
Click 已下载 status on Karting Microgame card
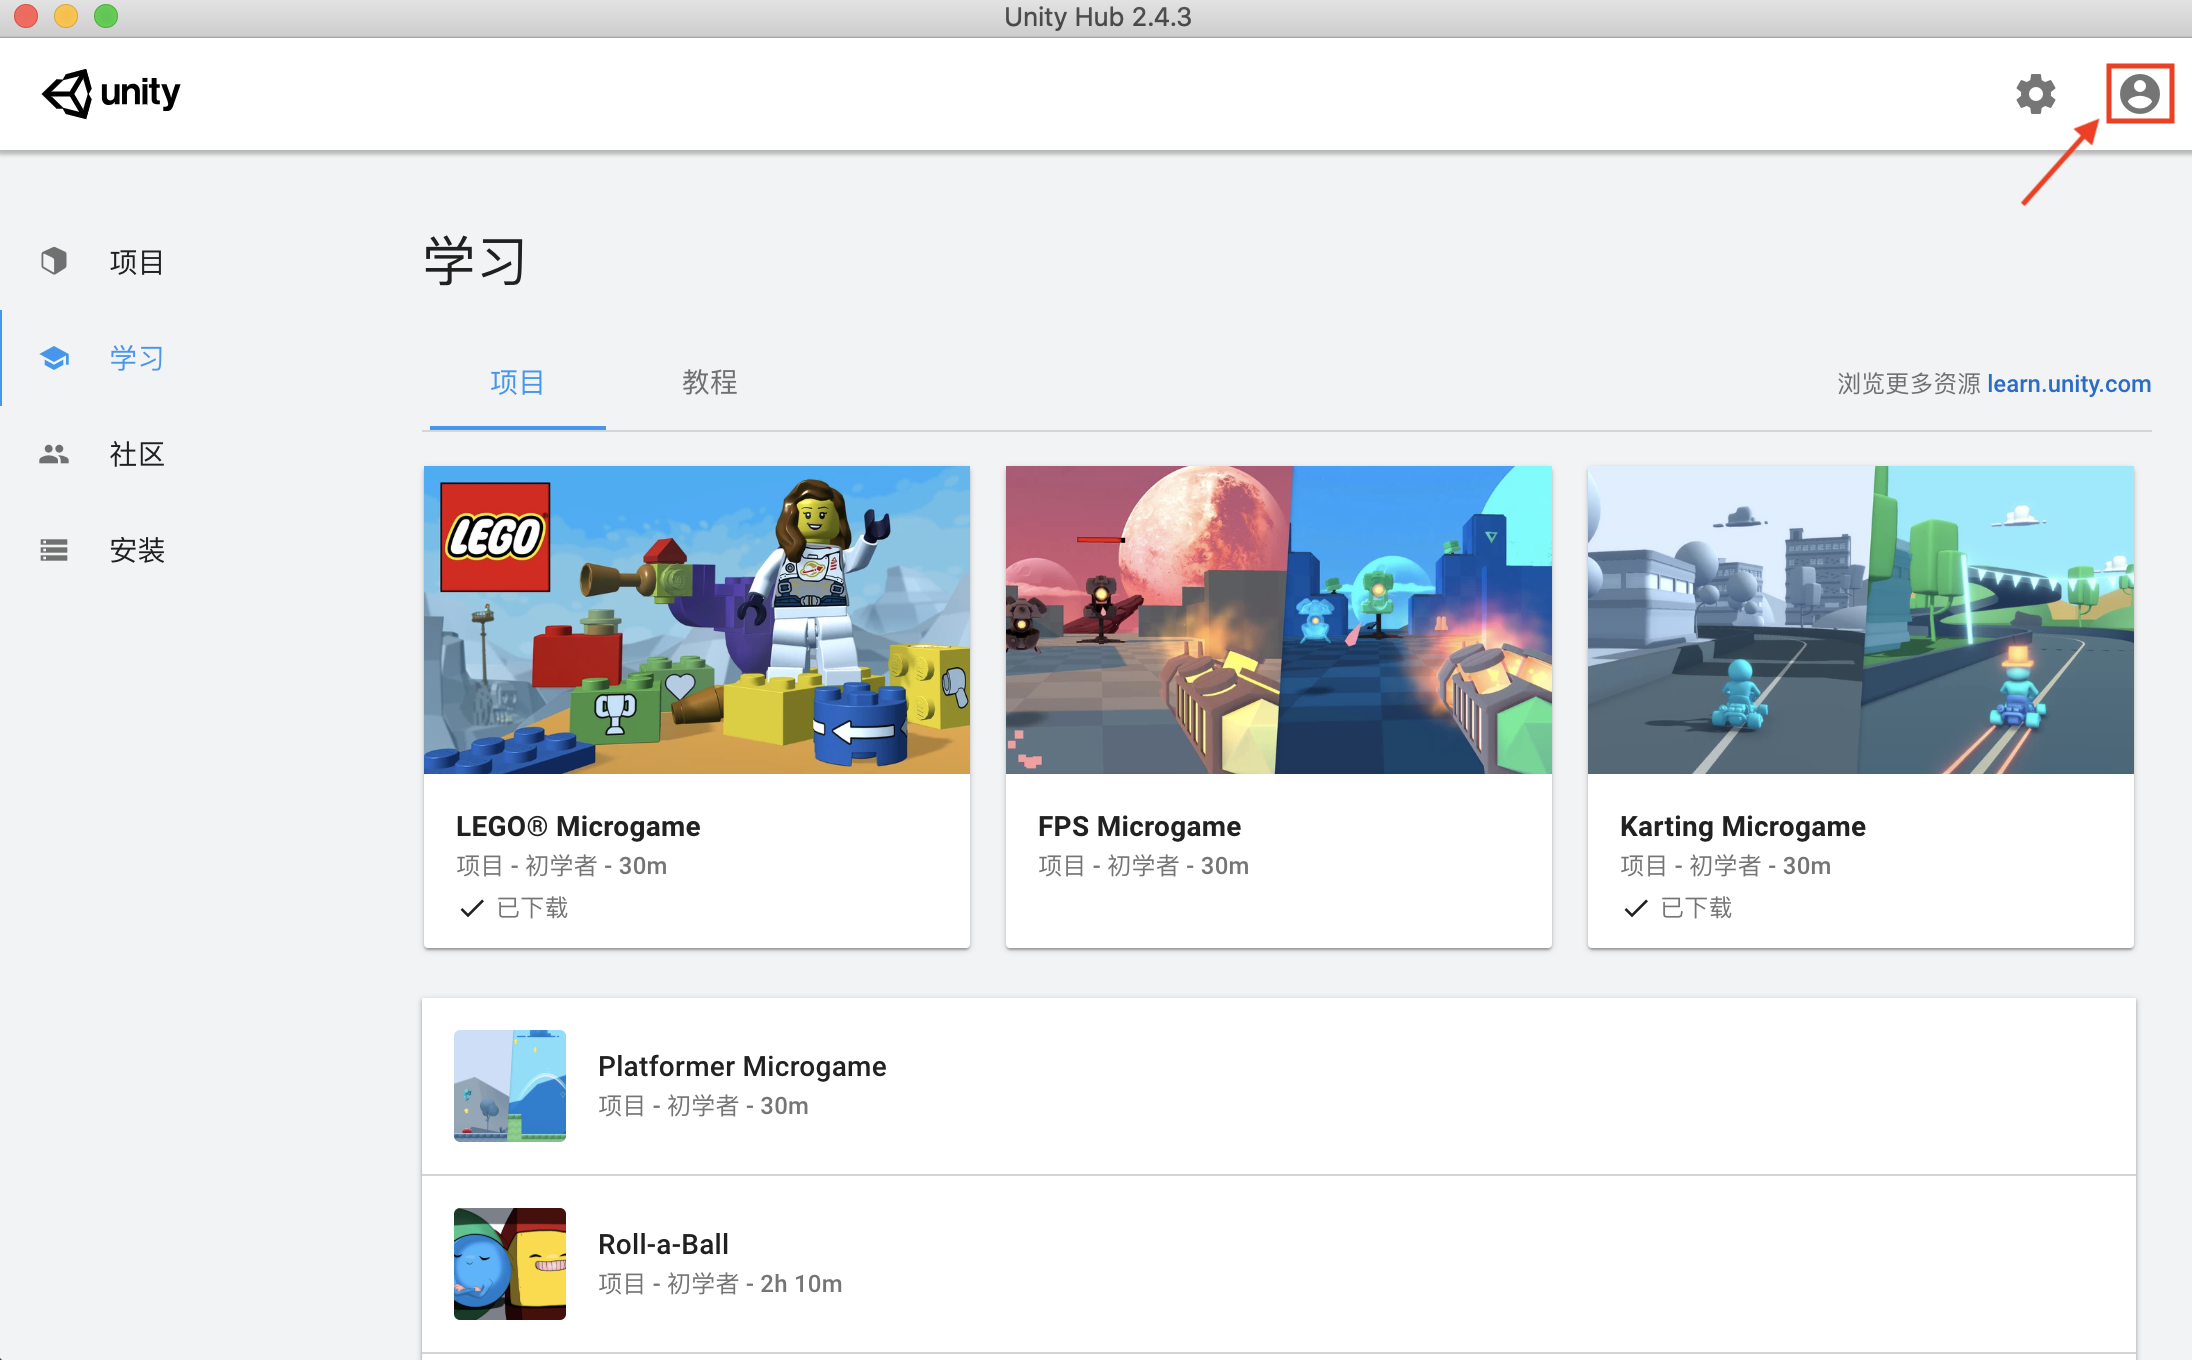pos(1696,908)
